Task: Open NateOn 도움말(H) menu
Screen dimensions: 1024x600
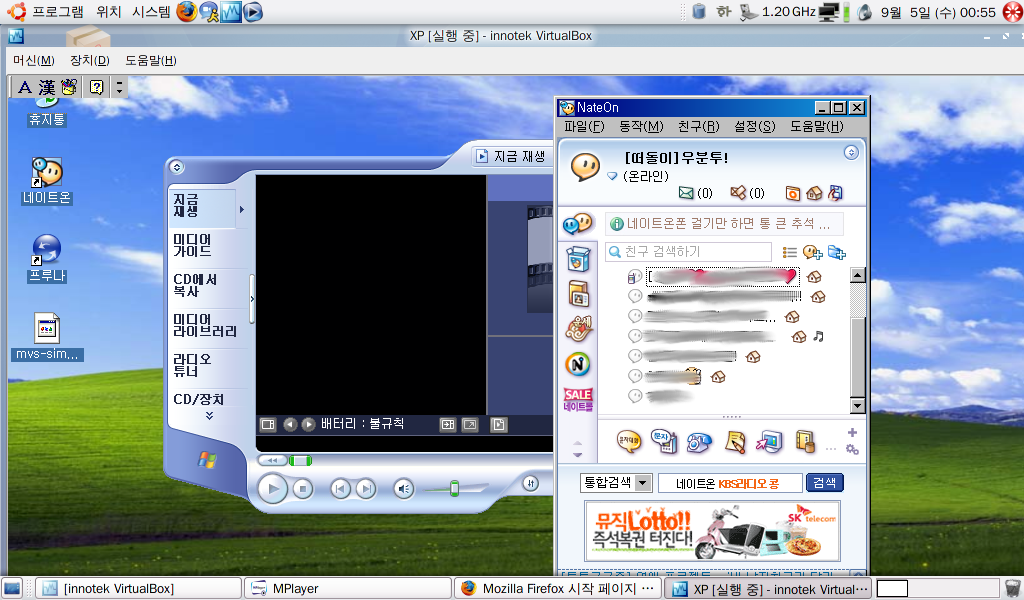Action: coord(816,127)
